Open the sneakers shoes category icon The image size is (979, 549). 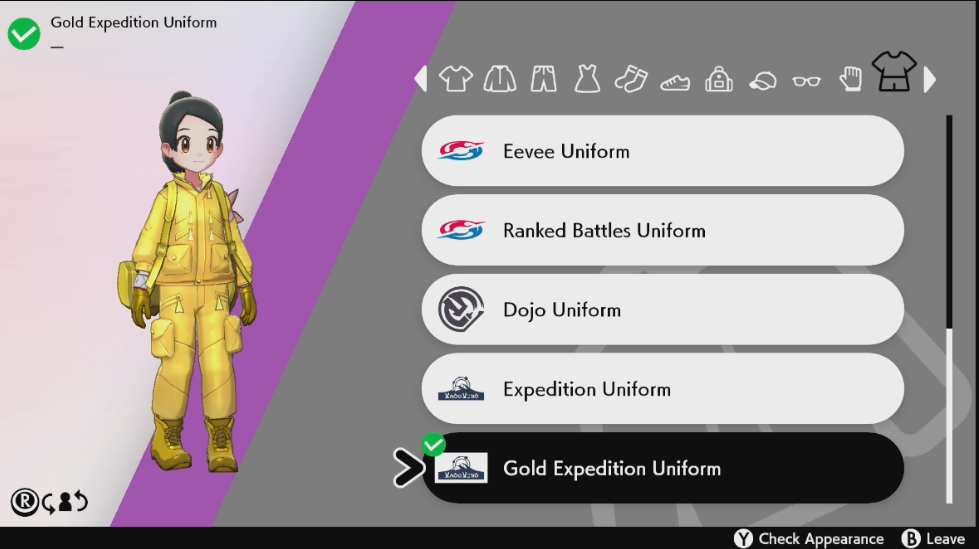(675, 82)
